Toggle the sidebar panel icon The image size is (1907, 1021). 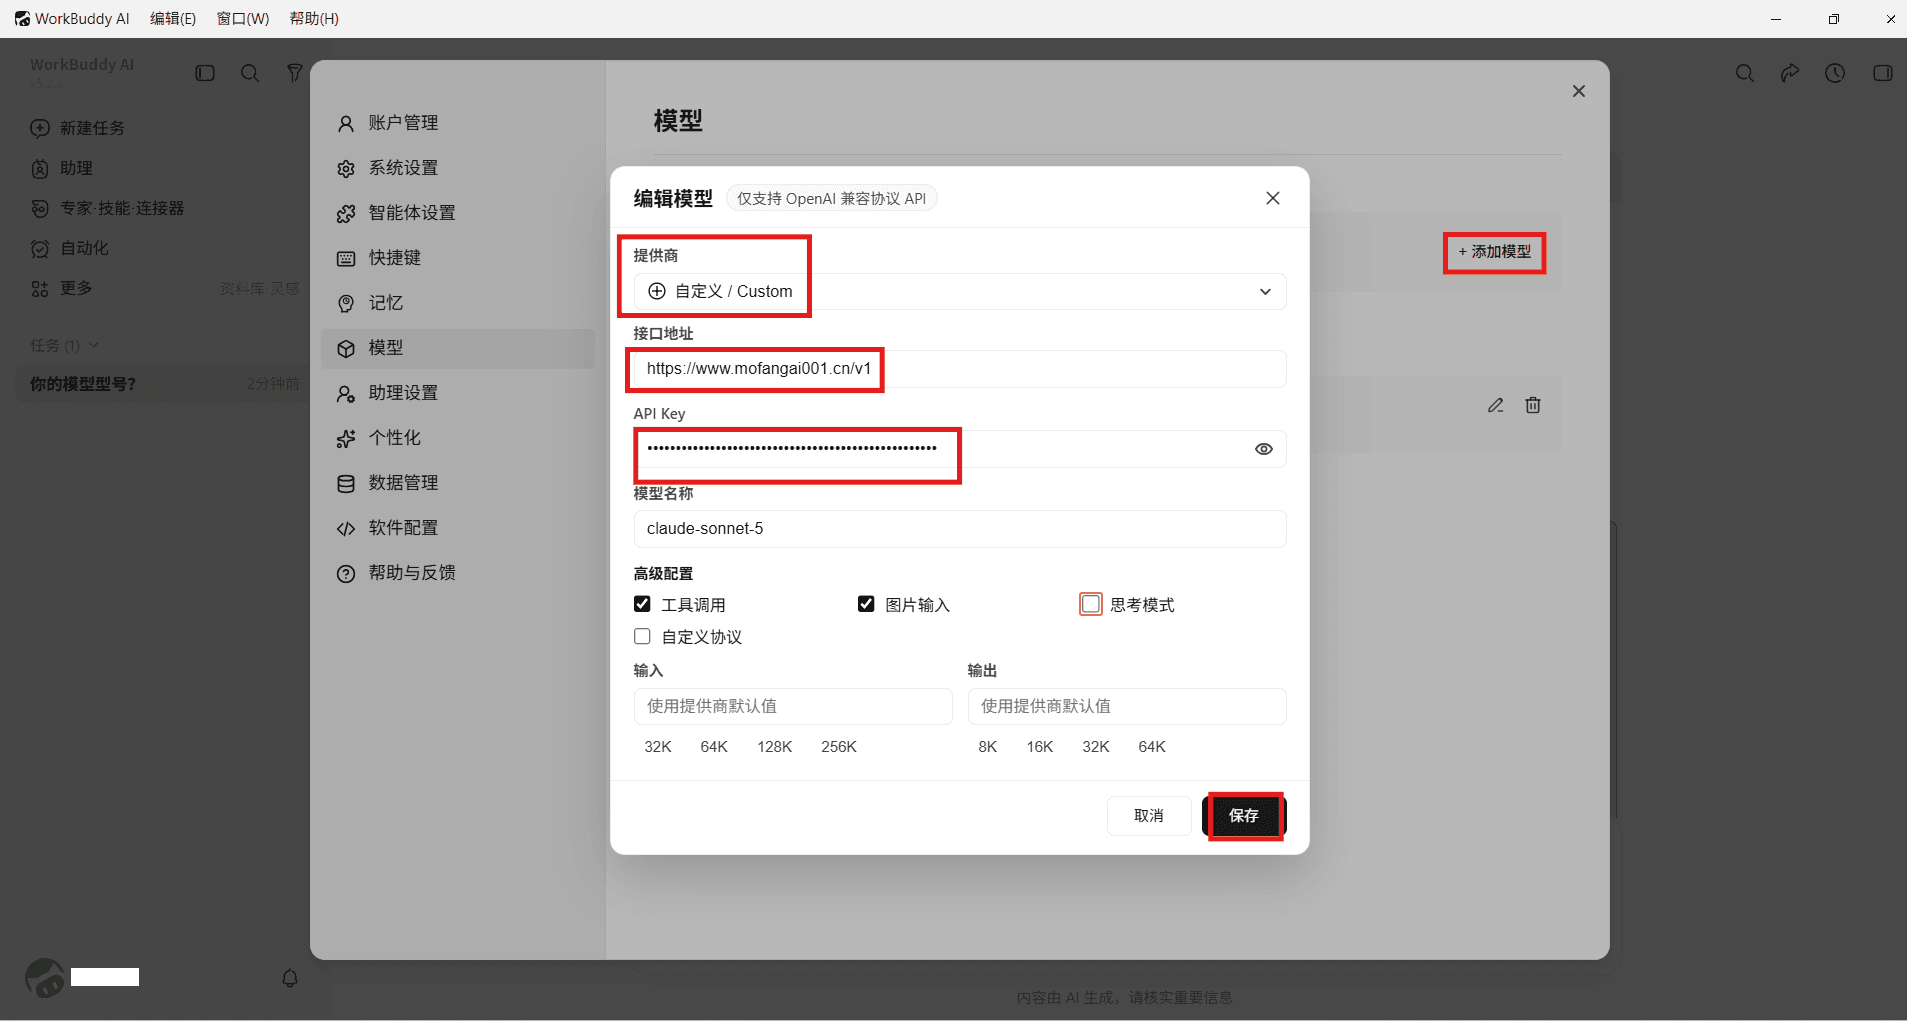[x=205, y=73]
